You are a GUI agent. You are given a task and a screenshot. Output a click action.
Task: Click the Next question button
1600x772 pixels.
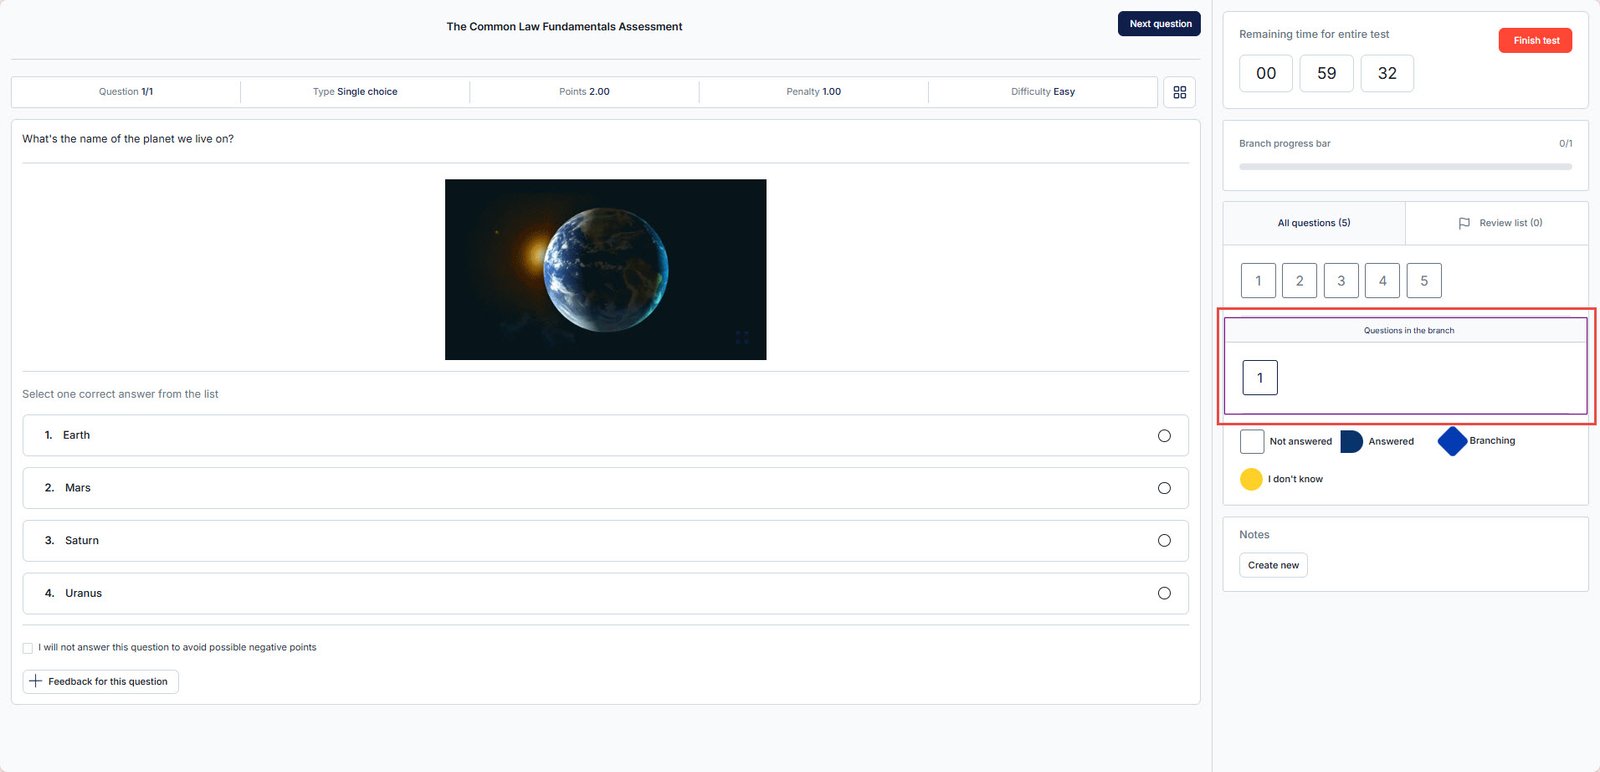coord(1159,24)
